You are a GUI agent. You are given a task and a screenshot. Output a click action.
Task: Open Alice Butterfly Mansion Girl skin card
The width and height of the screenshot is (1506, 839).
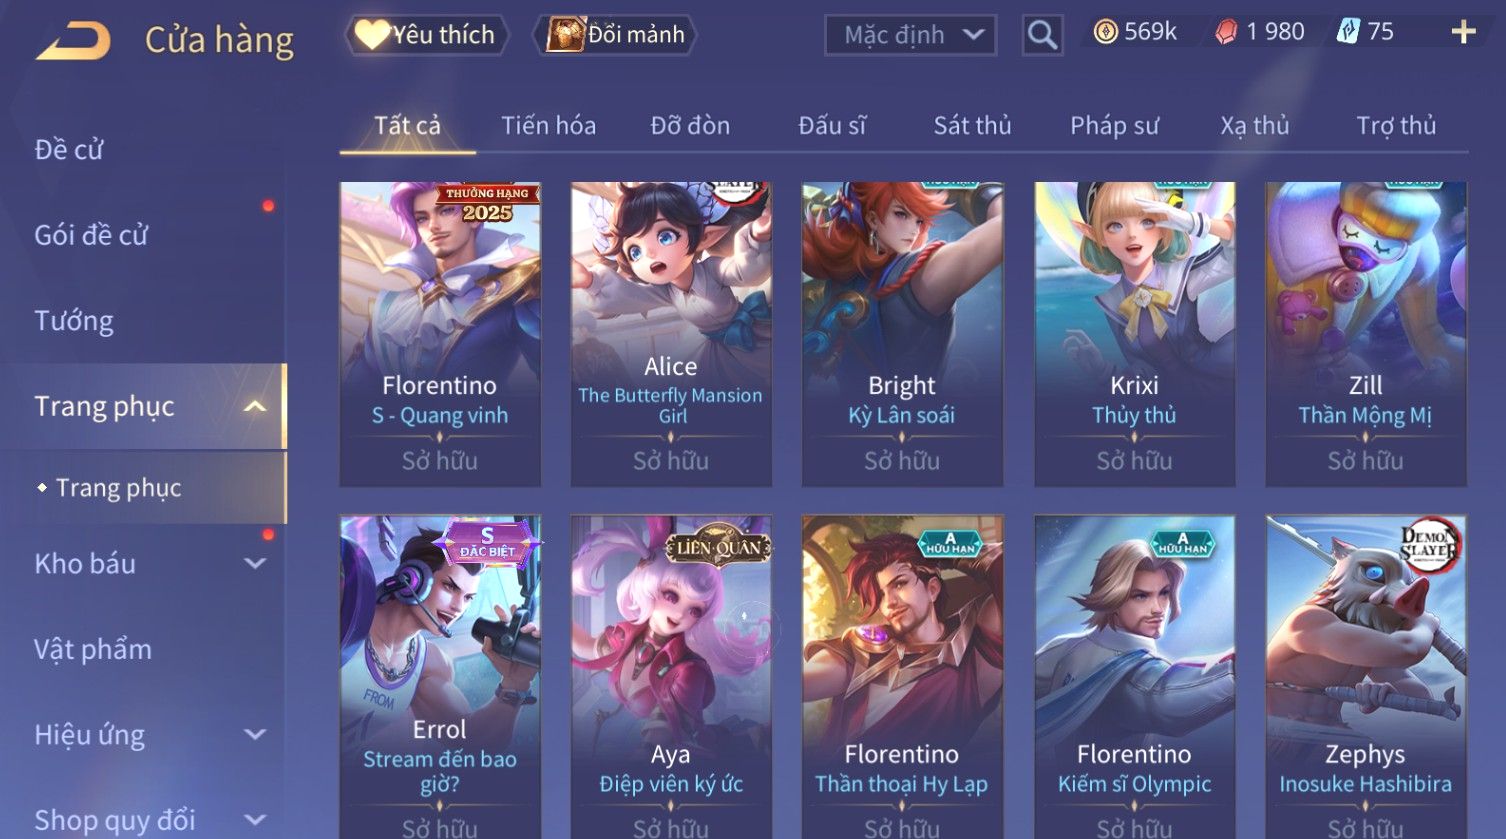coord(671,334)
